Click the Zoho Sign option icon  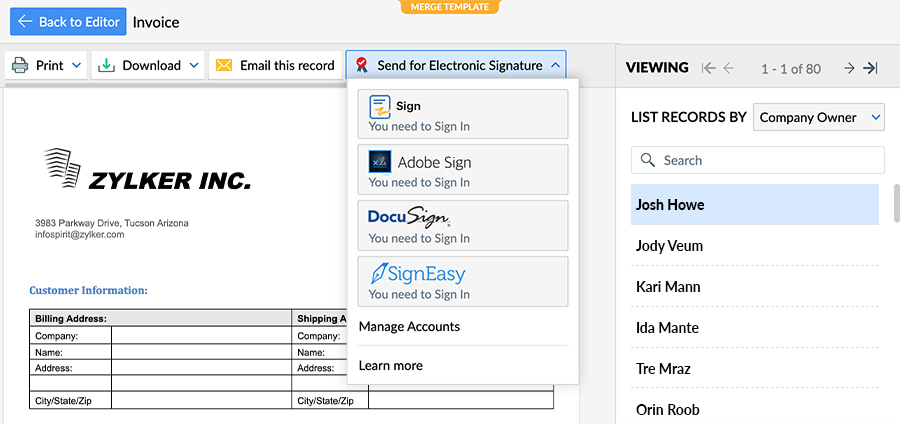(x=380, y=106)
